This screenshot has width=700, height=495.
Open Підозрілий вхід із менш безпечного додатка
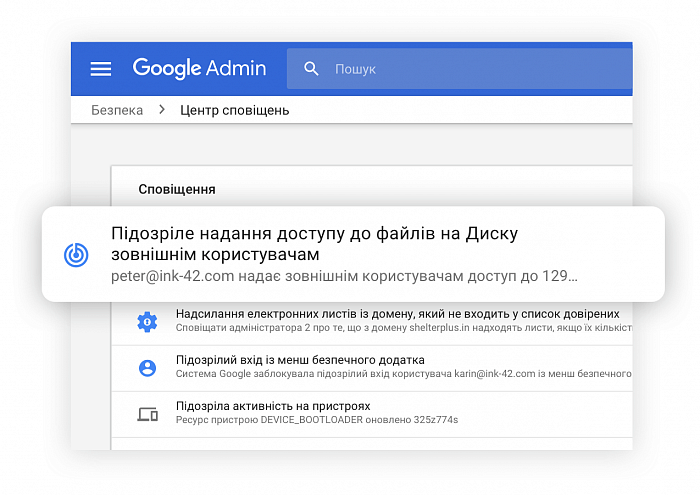pos(300,360)
